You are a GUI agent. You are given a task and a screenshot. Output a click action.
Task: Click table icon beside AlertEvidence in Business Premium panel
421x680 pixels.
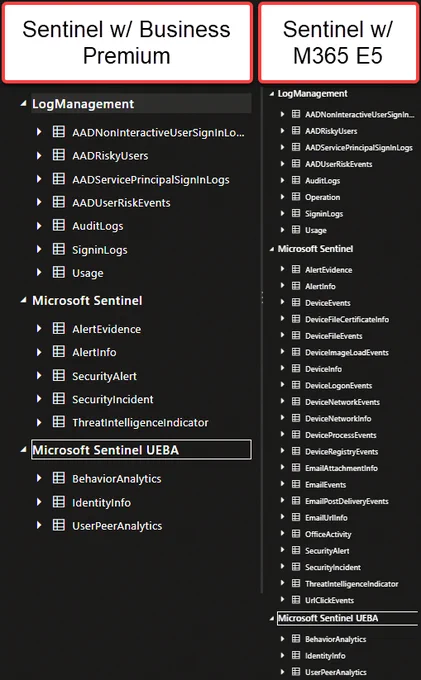59,328
